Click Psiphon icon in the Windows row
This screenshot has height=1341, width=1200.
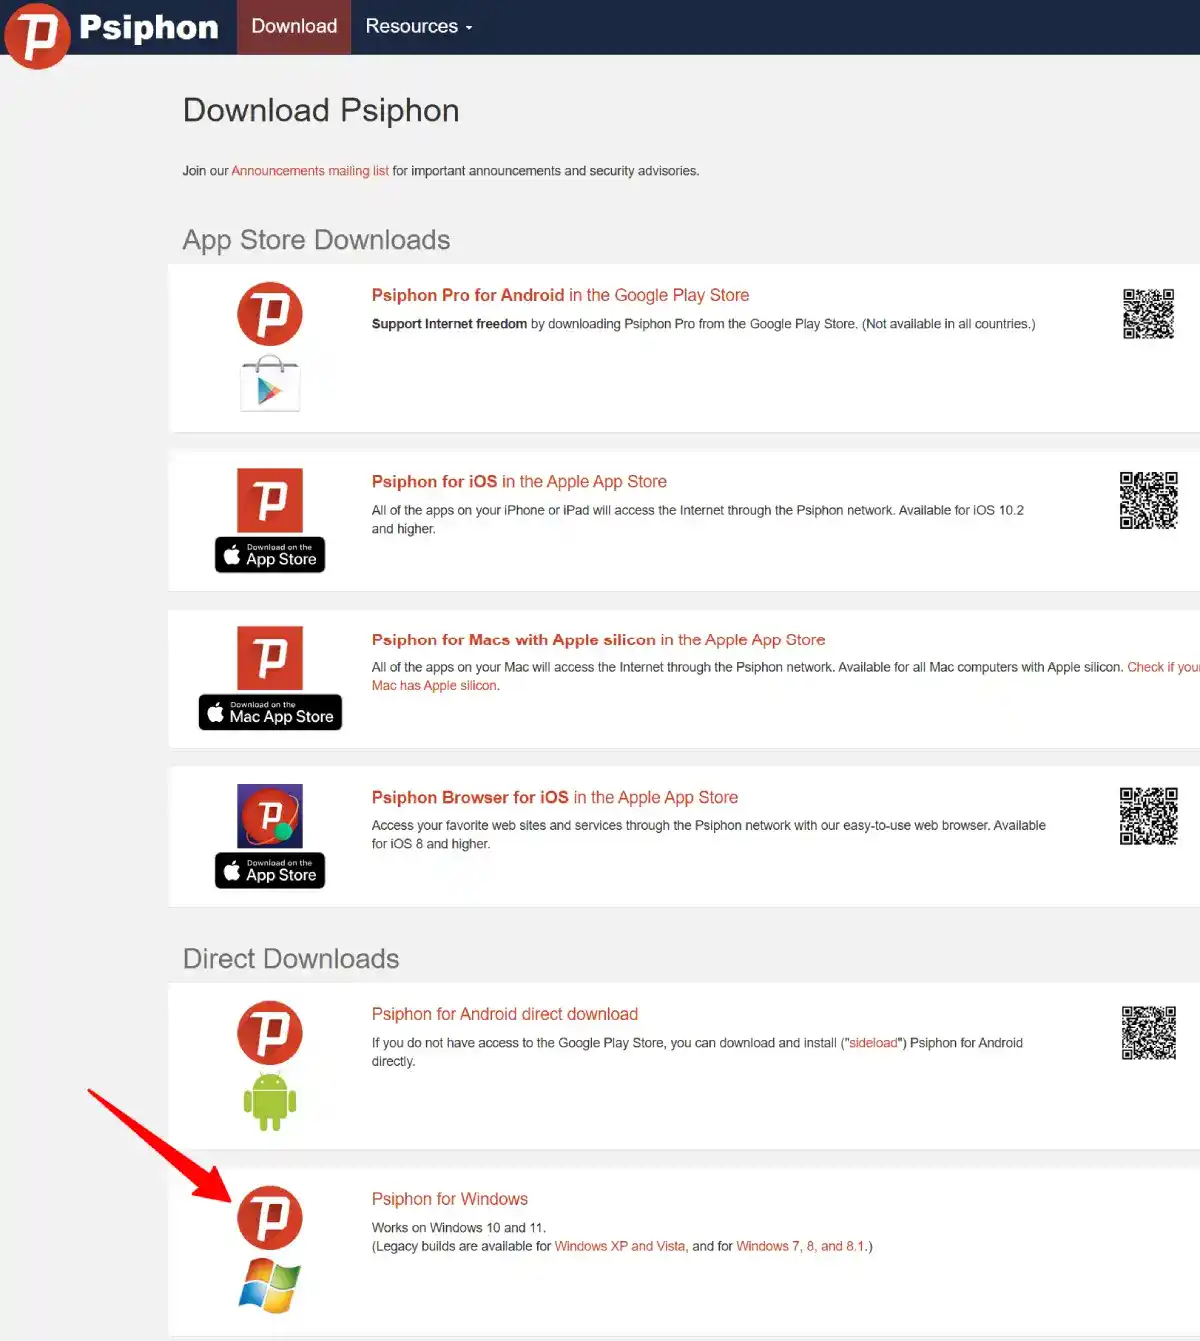pos(270,1218)
